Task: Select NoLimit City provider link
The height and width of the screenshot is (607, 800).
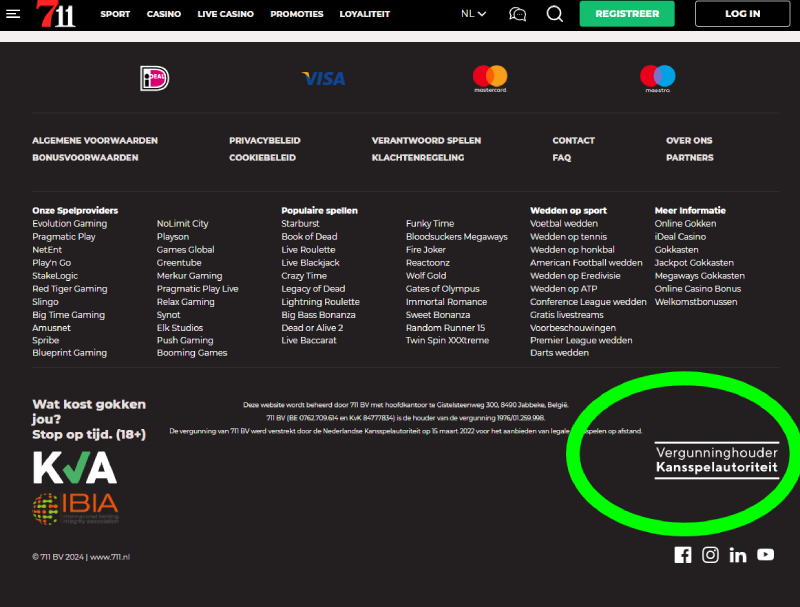Action: (183, 223)
